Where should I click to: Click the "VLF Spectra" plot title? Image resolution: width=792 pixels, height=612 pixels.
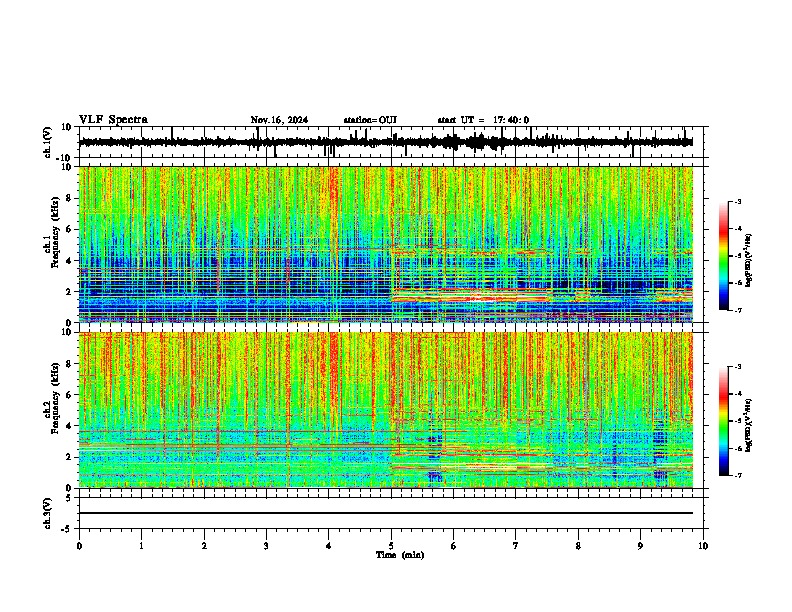point(113,120)
